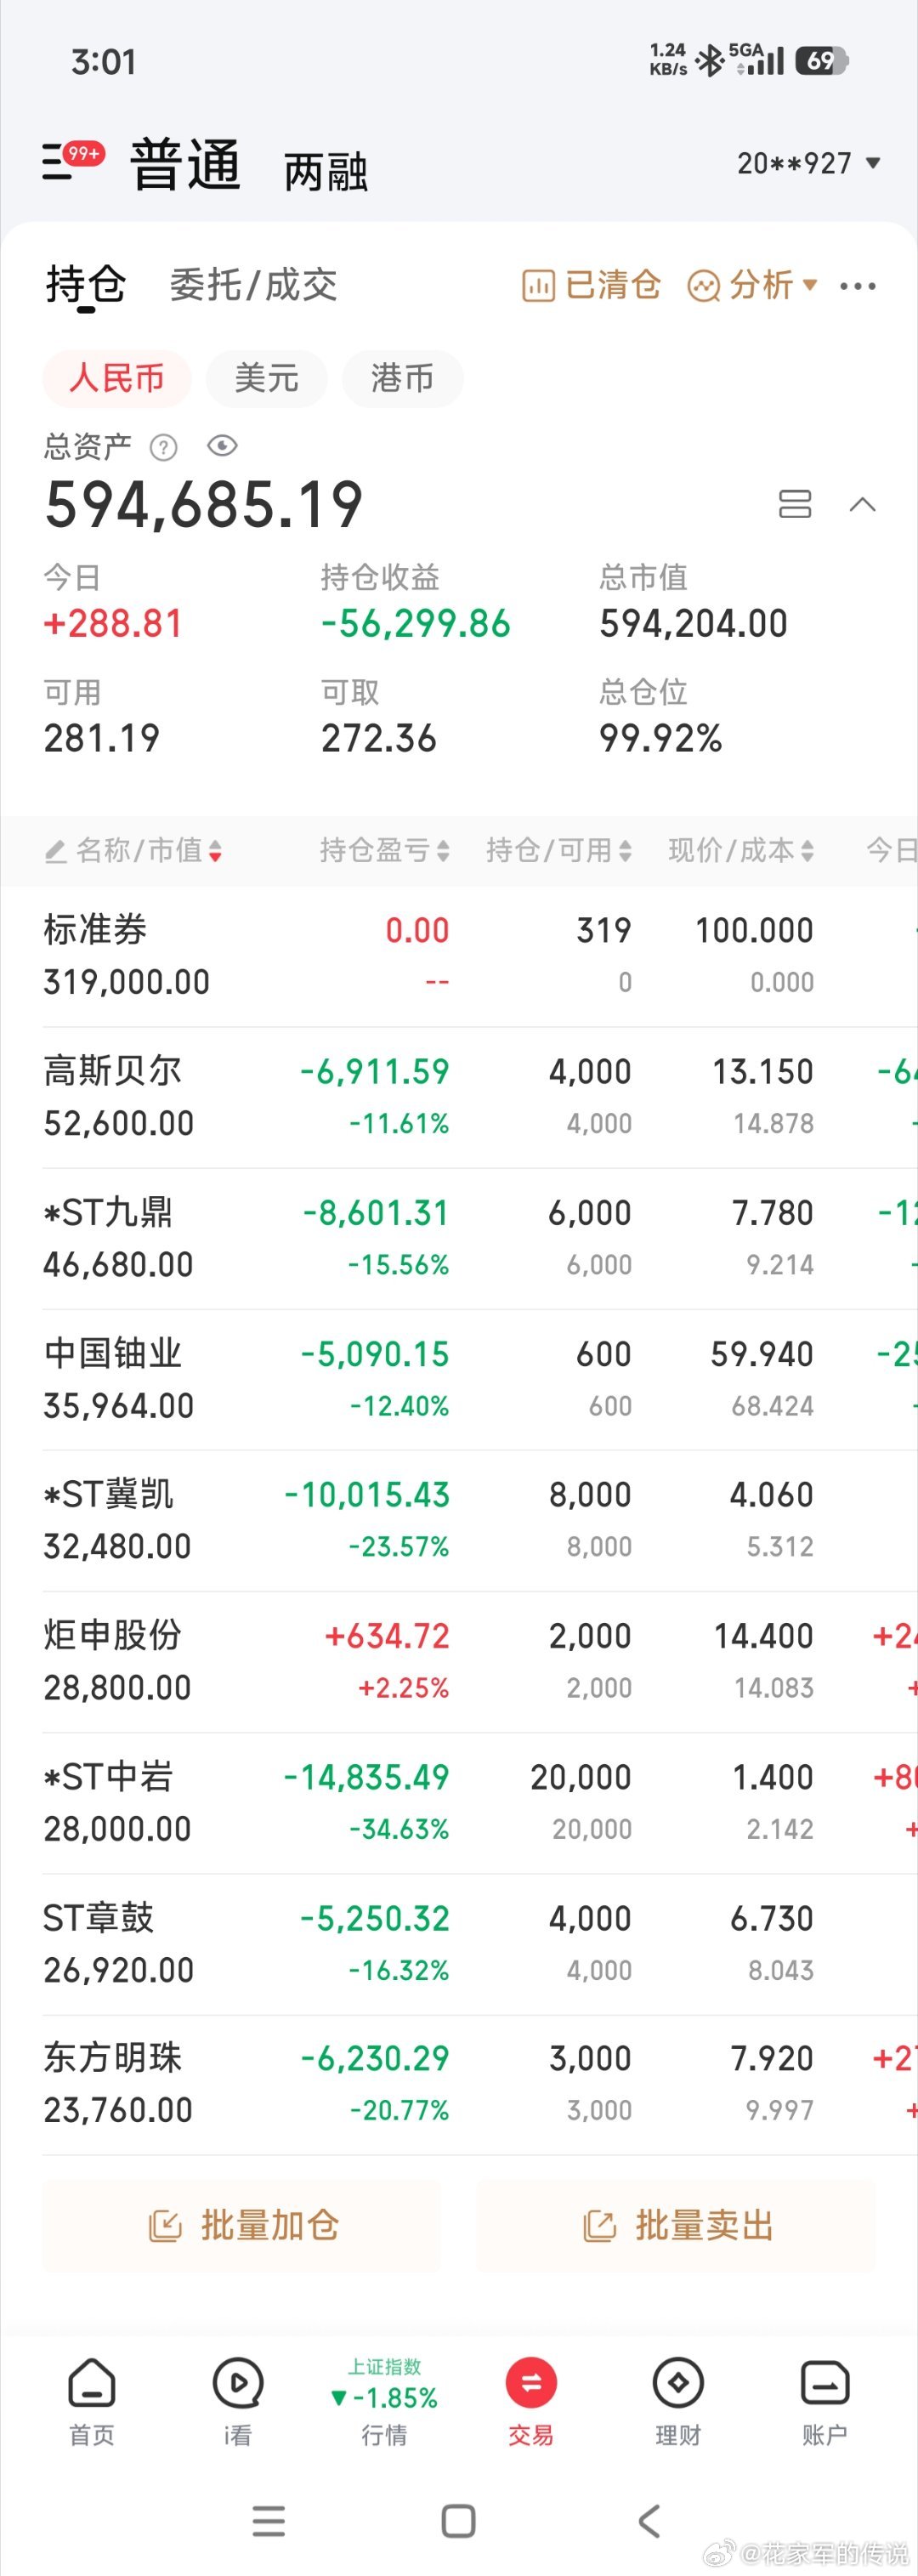Open 行情 market tab showing 上证指数
Image resolution: width=918 pixels, height=2576 pixels.
[x=384, y=2401]
